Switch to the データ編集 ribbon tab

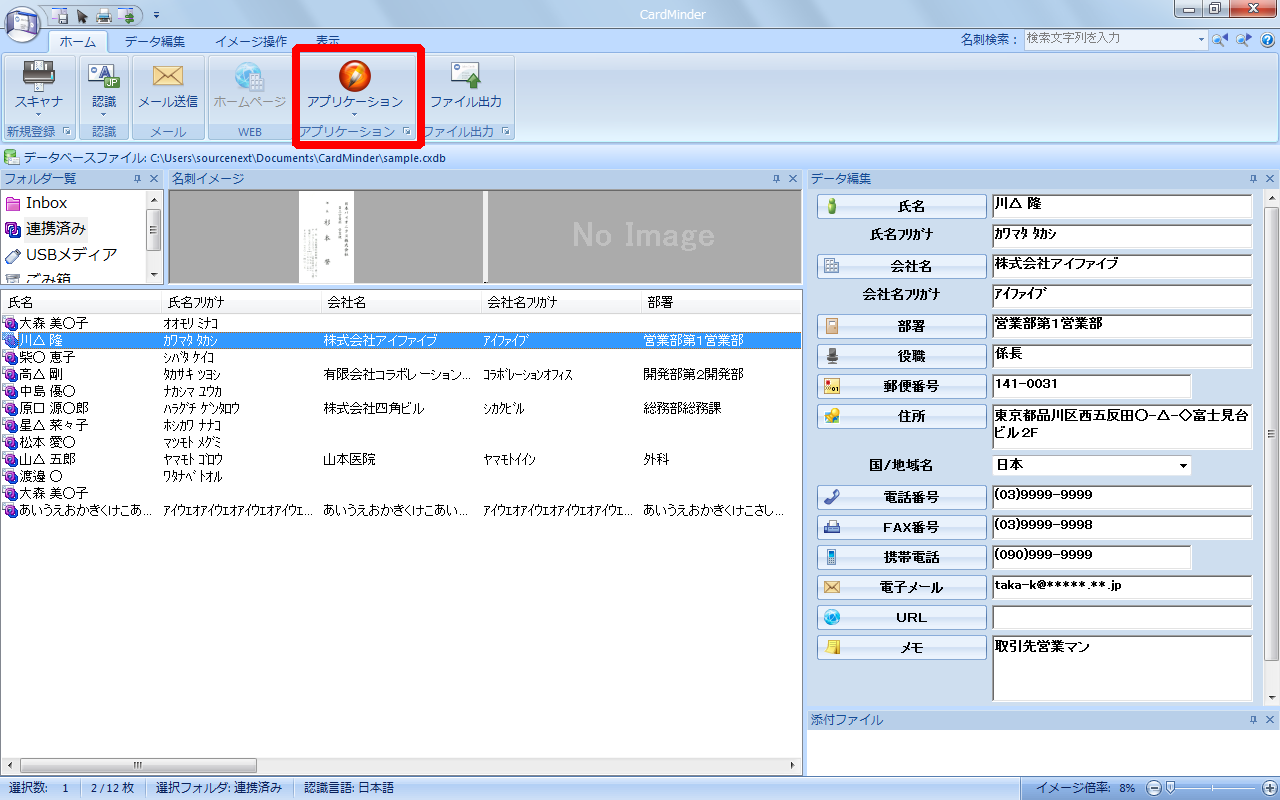click(154, 42)
